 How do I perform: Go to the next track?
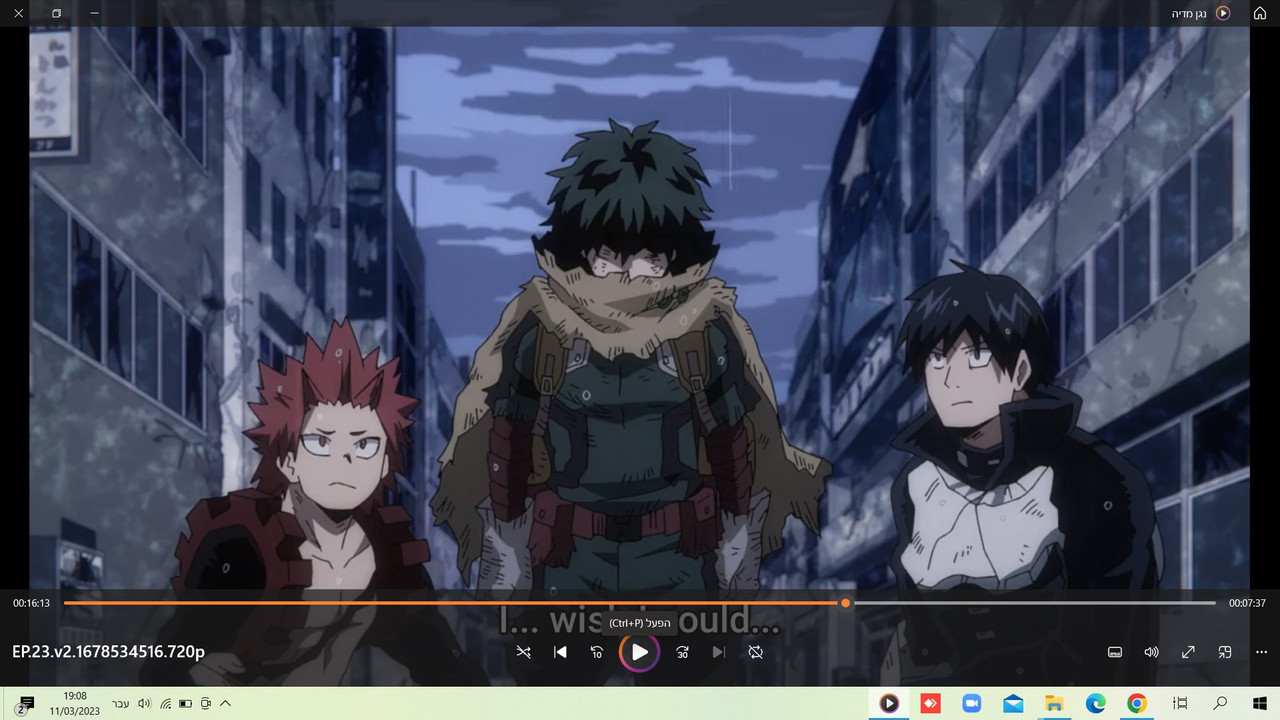click(x=718, y=652)
